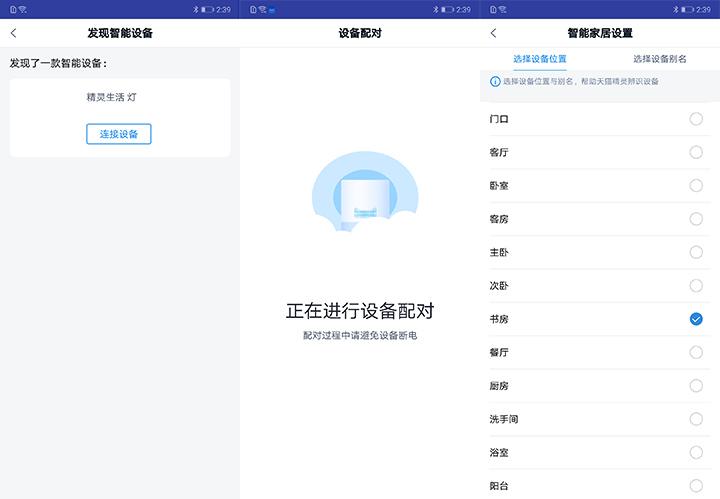Switch to the 选择设备别名 tab
Viewport: 720px width, 499px height.
(x=660, y=59)
